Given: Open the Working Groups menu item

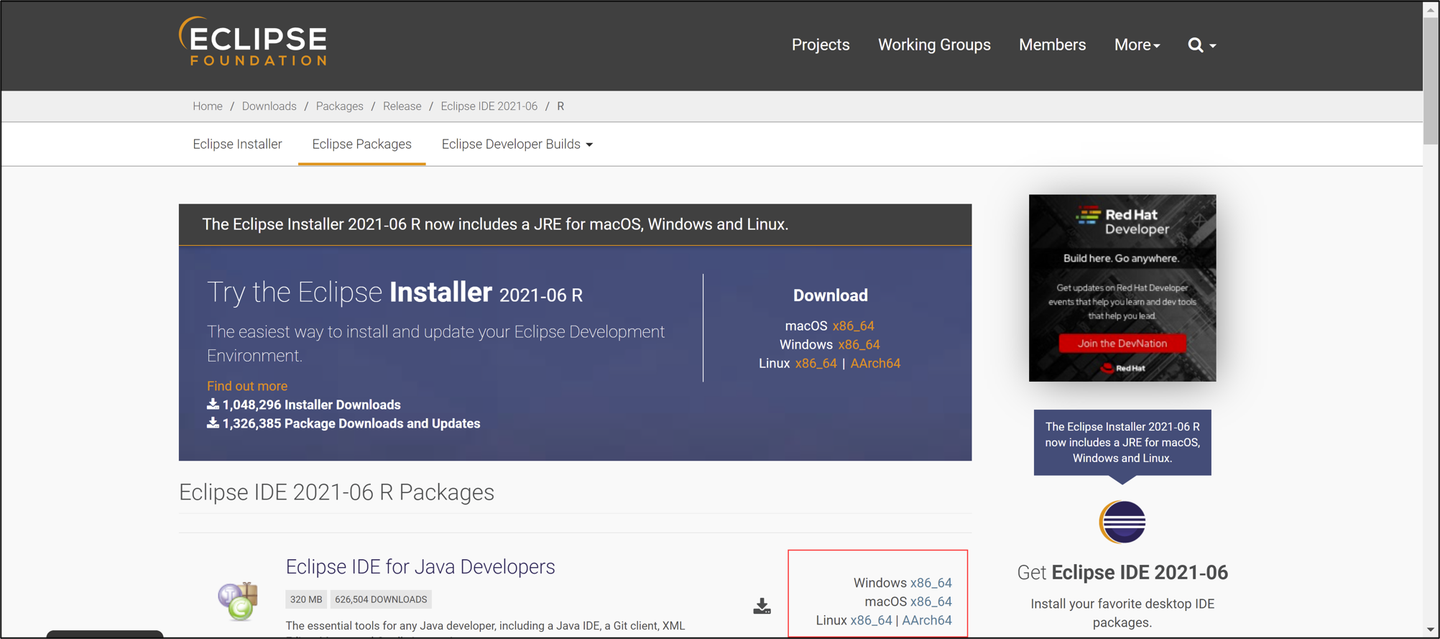Looking at the screenshot, I should [934, 45].
